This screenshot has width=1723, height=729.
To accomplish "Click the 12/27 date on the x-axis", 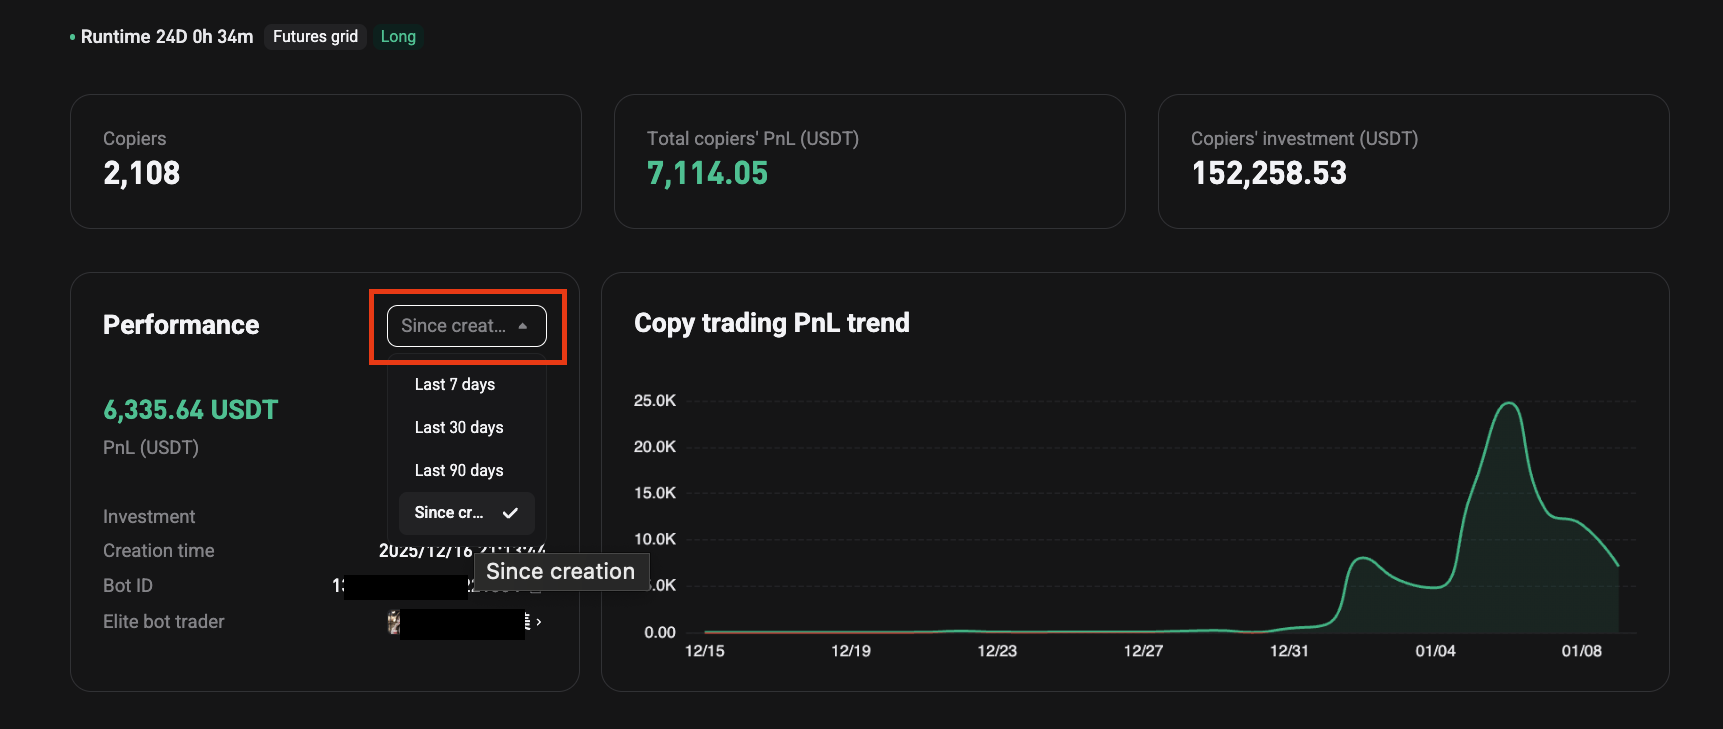I will [1143, 651].
